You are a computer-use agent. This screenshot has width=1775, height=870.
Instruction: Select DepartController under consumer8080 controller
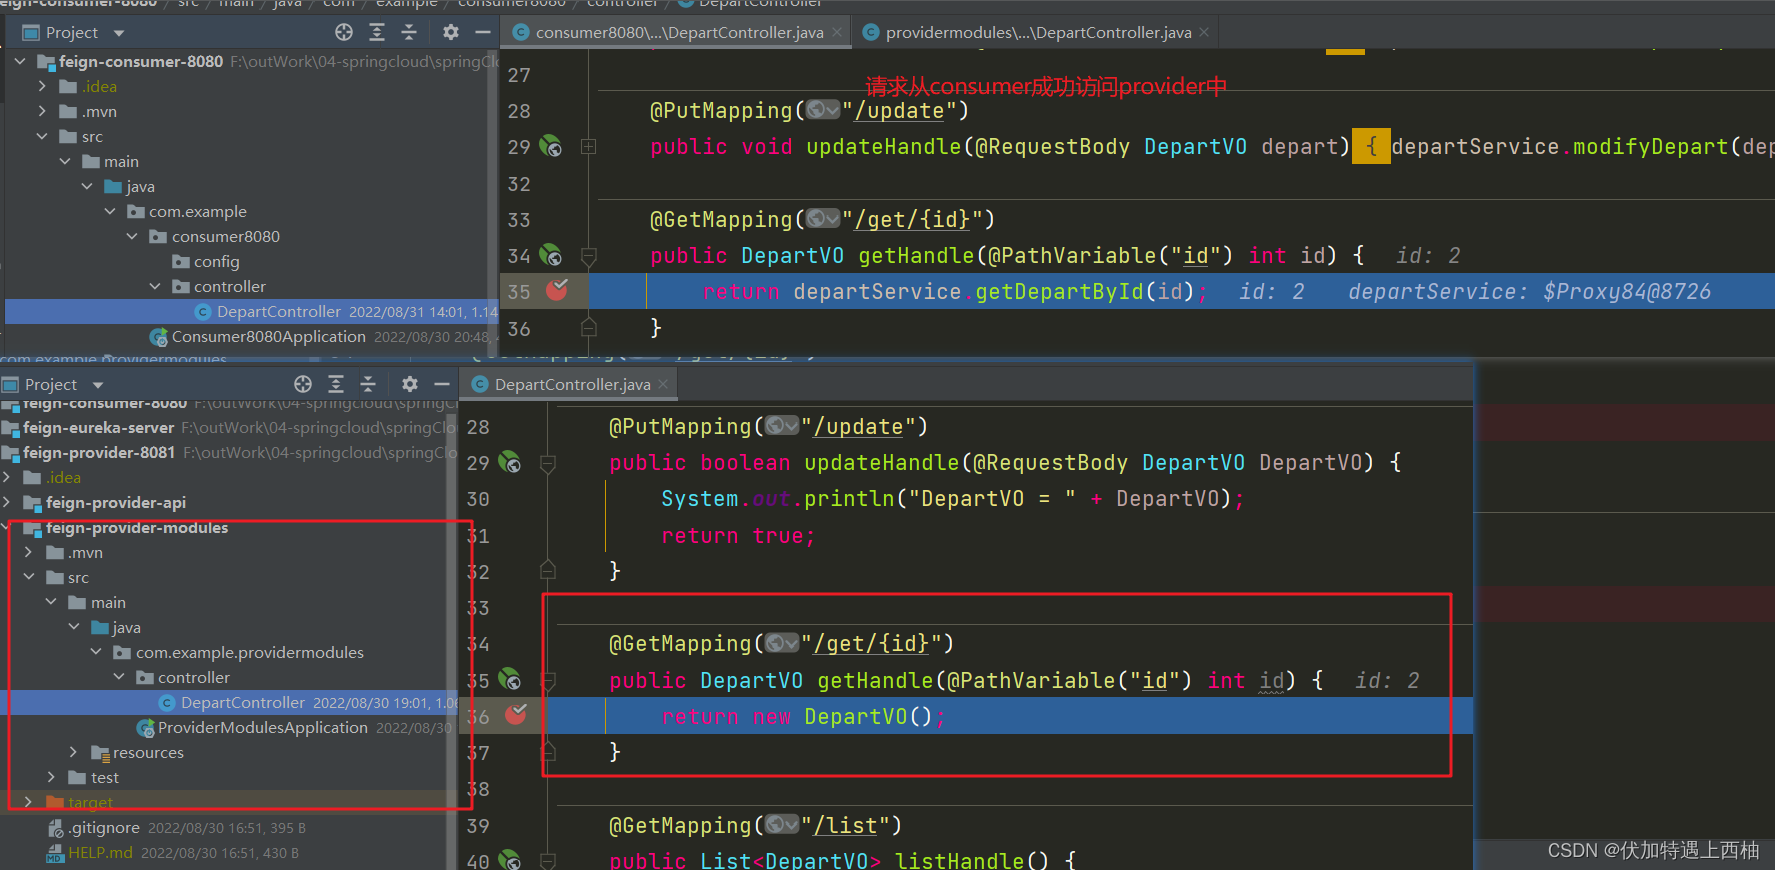point(278,311)
